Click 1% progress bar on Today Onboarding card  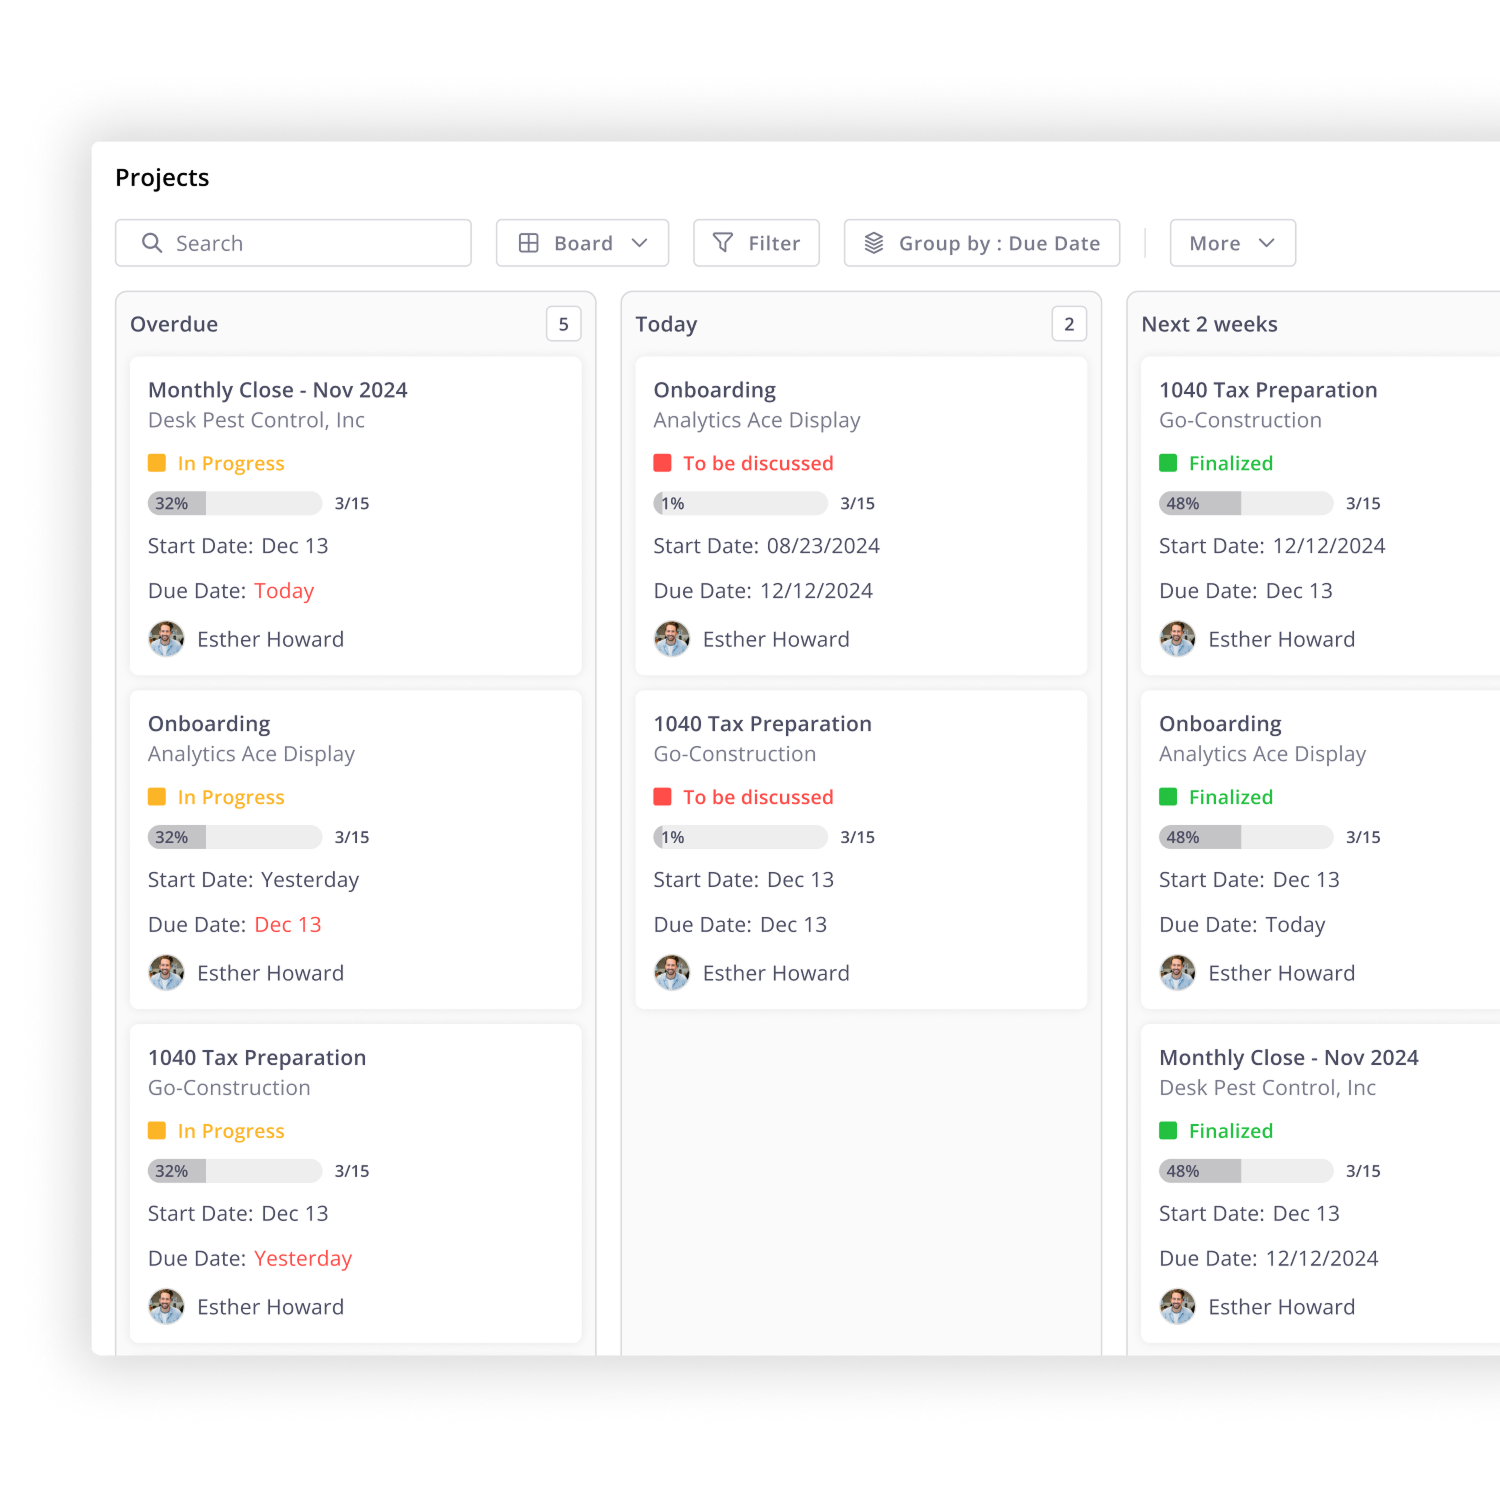(x=740, y=503)
